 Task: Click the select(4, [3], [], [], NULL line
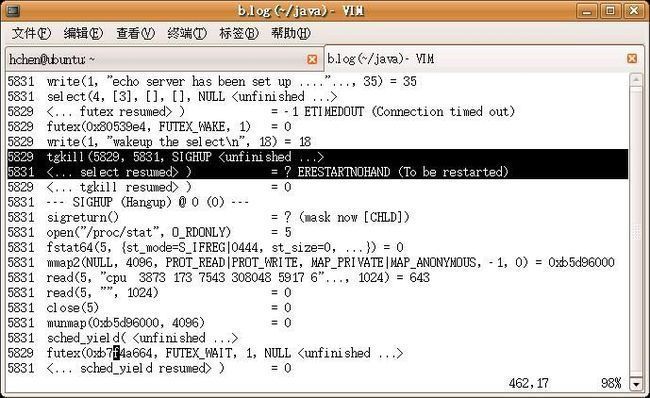172,97
